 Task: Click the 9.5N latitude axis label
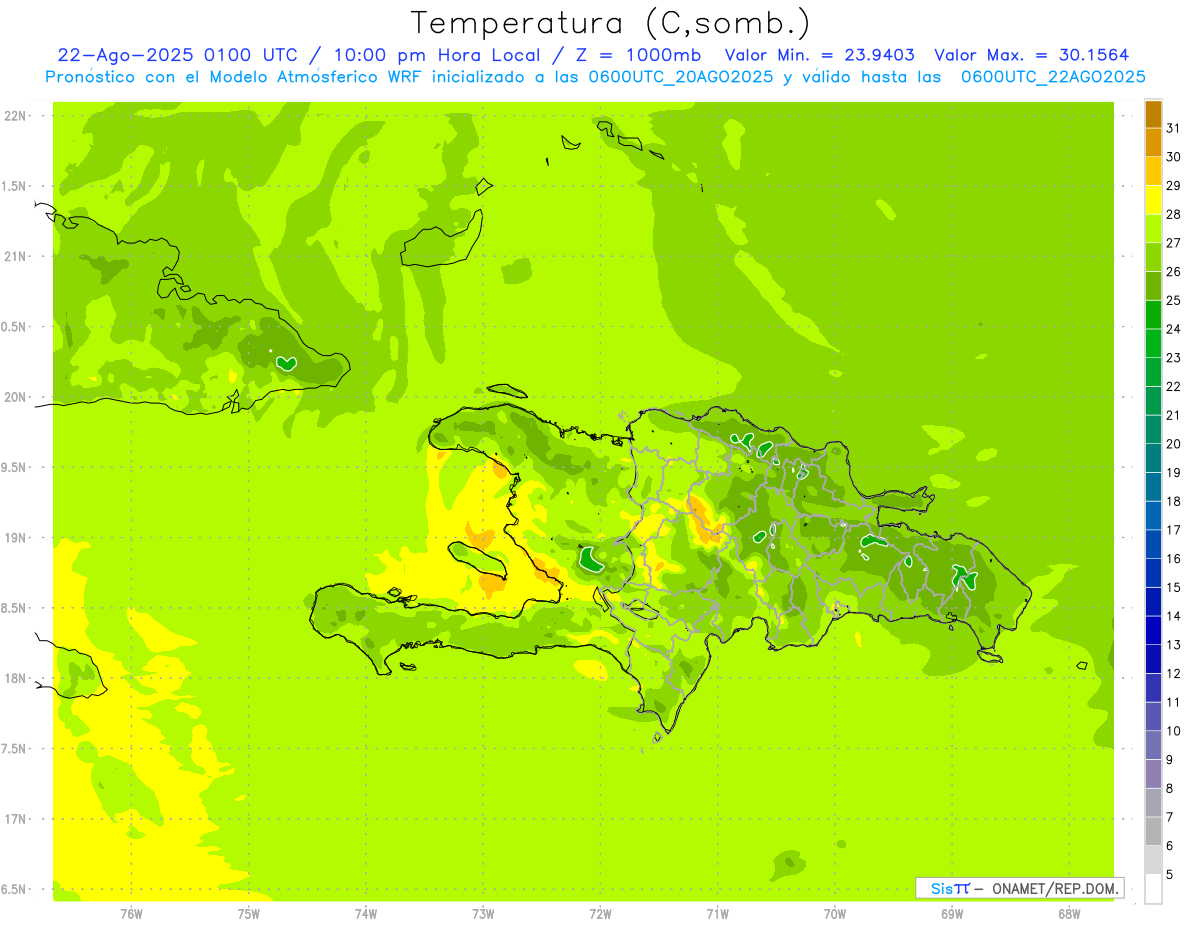tap(15, 467)
